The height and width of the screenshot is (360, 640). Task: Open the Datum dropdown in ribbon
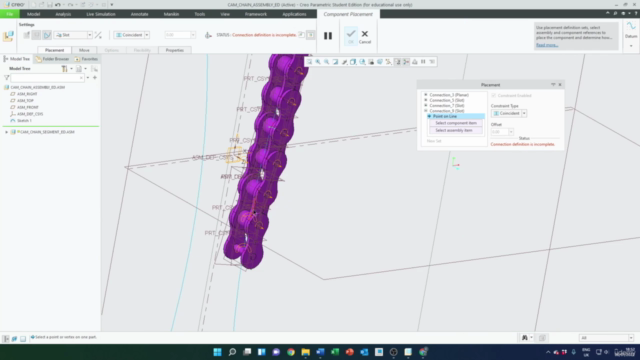(x=631, y=46)
